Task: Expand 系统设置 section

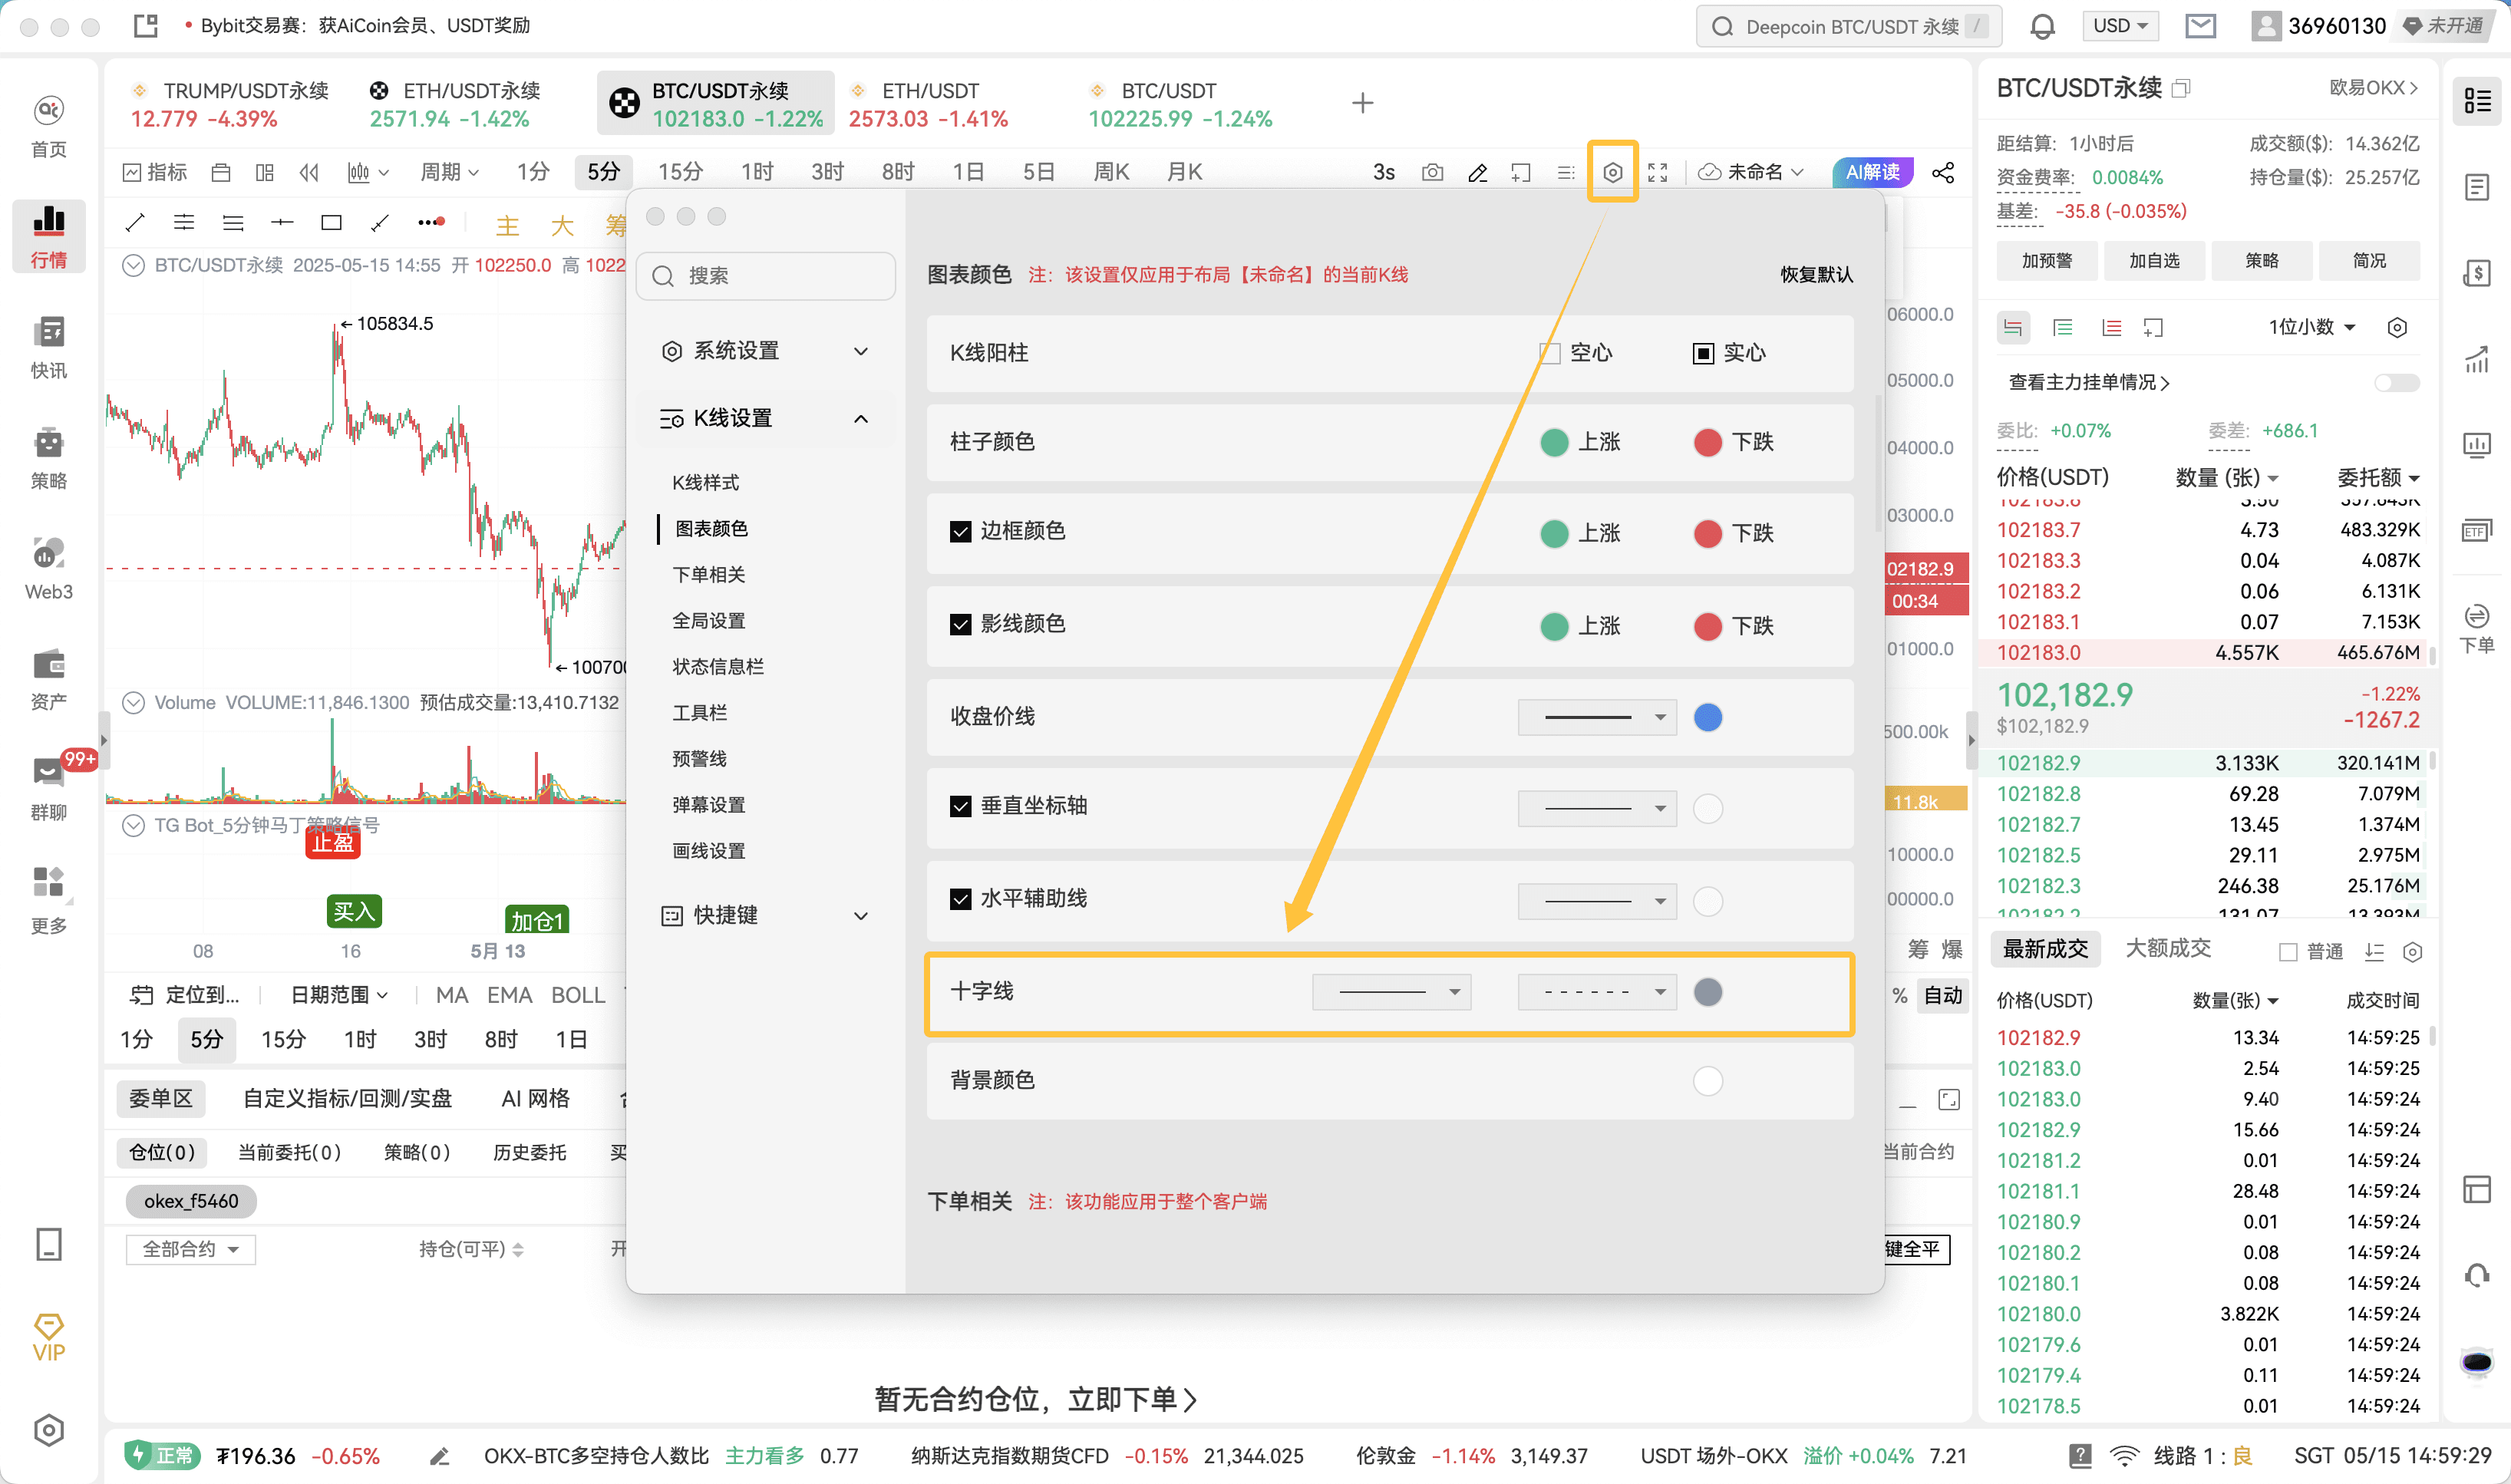Action: [x=766, y=351]
